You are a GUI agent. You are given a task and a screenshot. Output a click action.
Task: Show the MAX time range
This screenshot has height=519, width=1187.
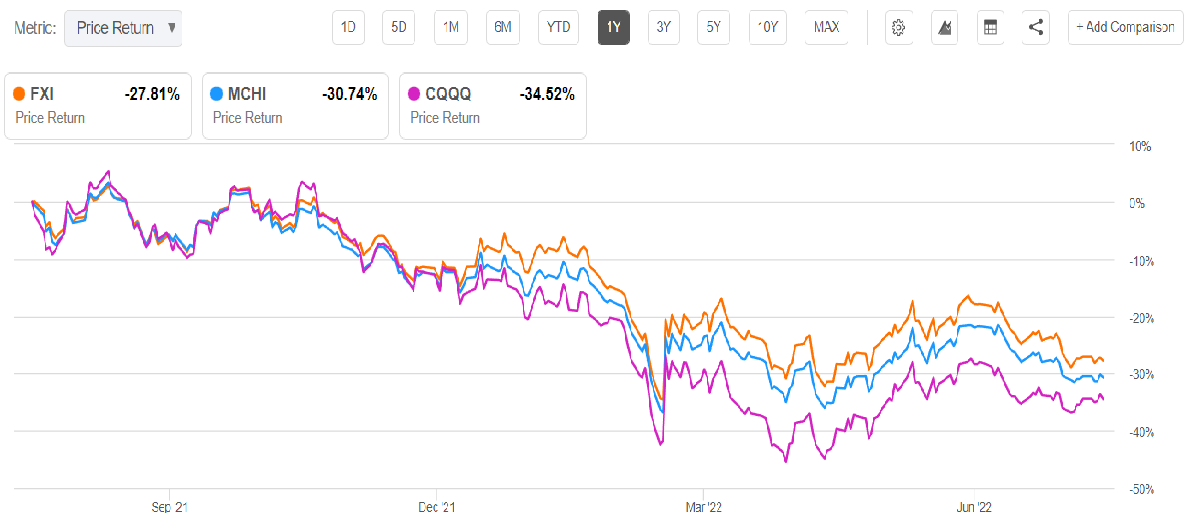(x=826, y=27)
